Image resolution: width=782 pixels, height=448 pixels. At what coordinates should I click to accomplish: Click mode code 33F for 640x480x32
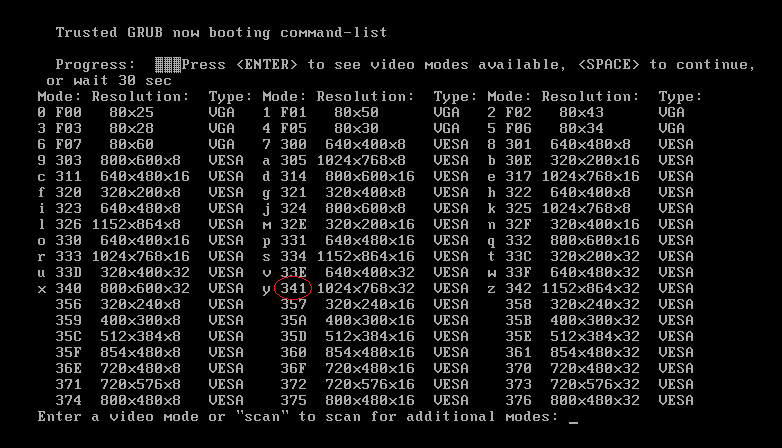519,272
